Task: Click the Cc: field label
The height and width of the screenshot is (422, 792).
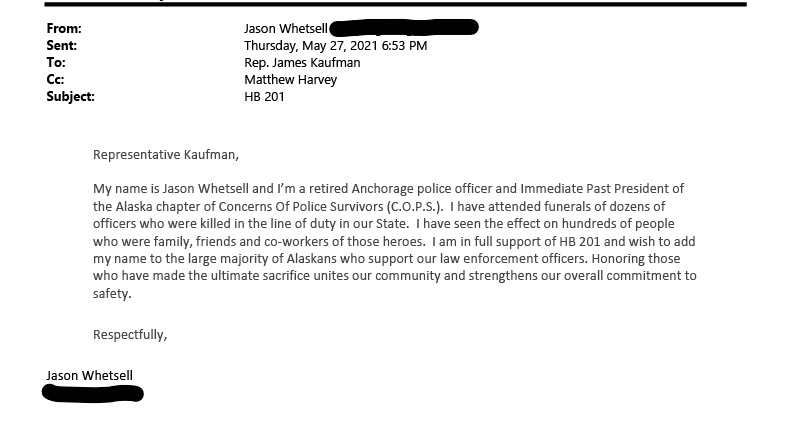Action: (x=55, y=79)
